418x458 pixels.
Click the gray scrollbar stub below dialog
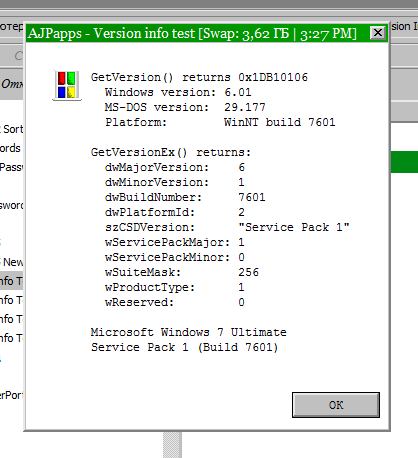(x=172, y=445)
